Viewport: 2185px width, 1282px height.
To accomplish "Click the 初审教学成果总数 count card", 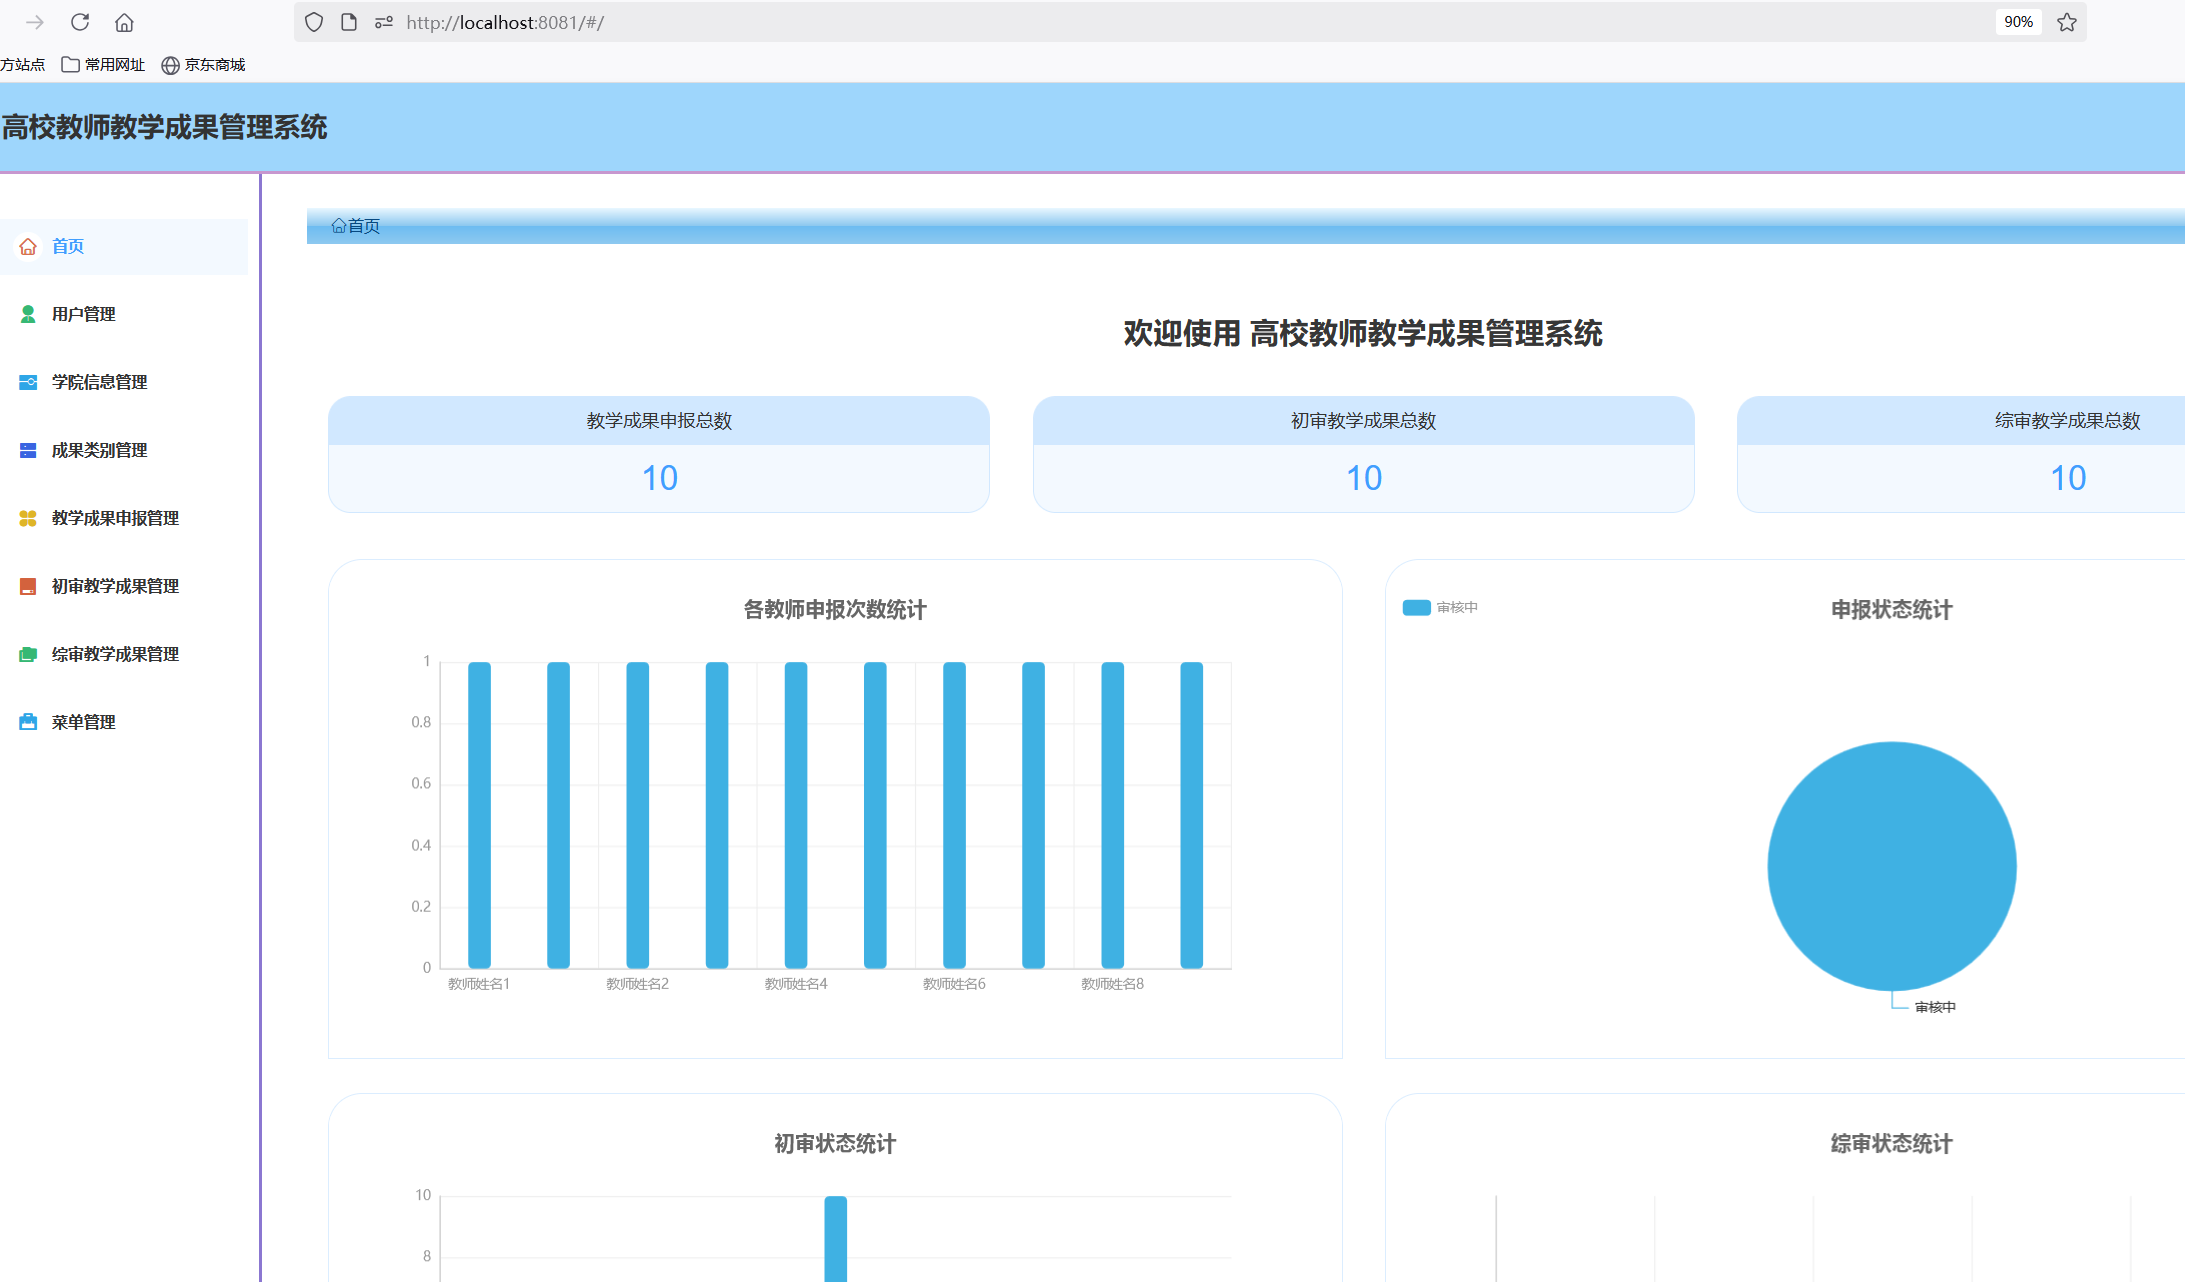I will click(x=1363, y=455).
